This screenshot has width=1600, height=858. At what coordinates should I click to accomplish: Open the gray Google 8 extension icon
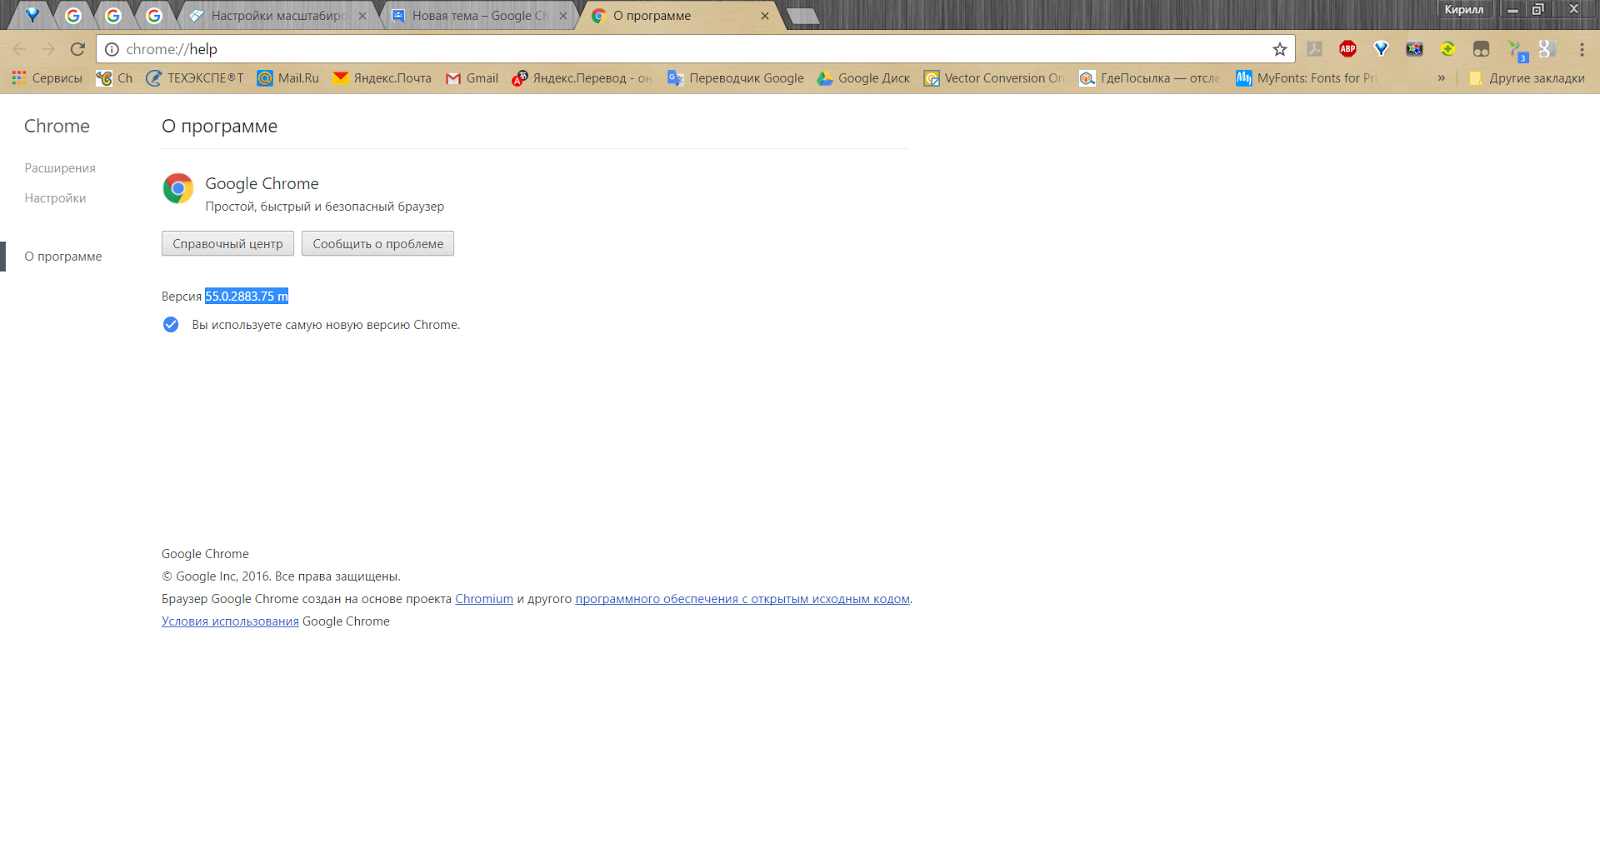[x=1547, y=49]
